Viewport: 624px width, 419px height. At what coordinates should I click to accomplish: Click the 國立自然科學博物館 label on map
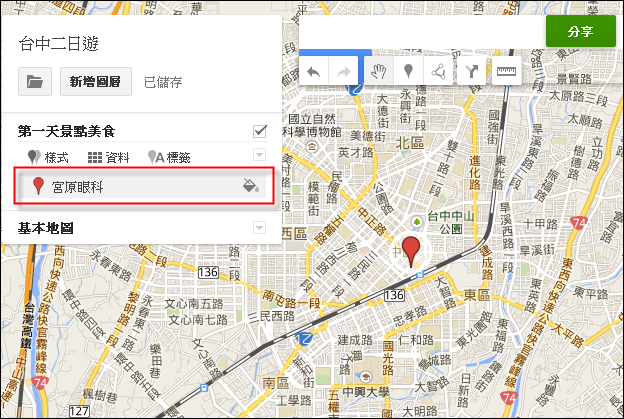click(x=312, y=125)
